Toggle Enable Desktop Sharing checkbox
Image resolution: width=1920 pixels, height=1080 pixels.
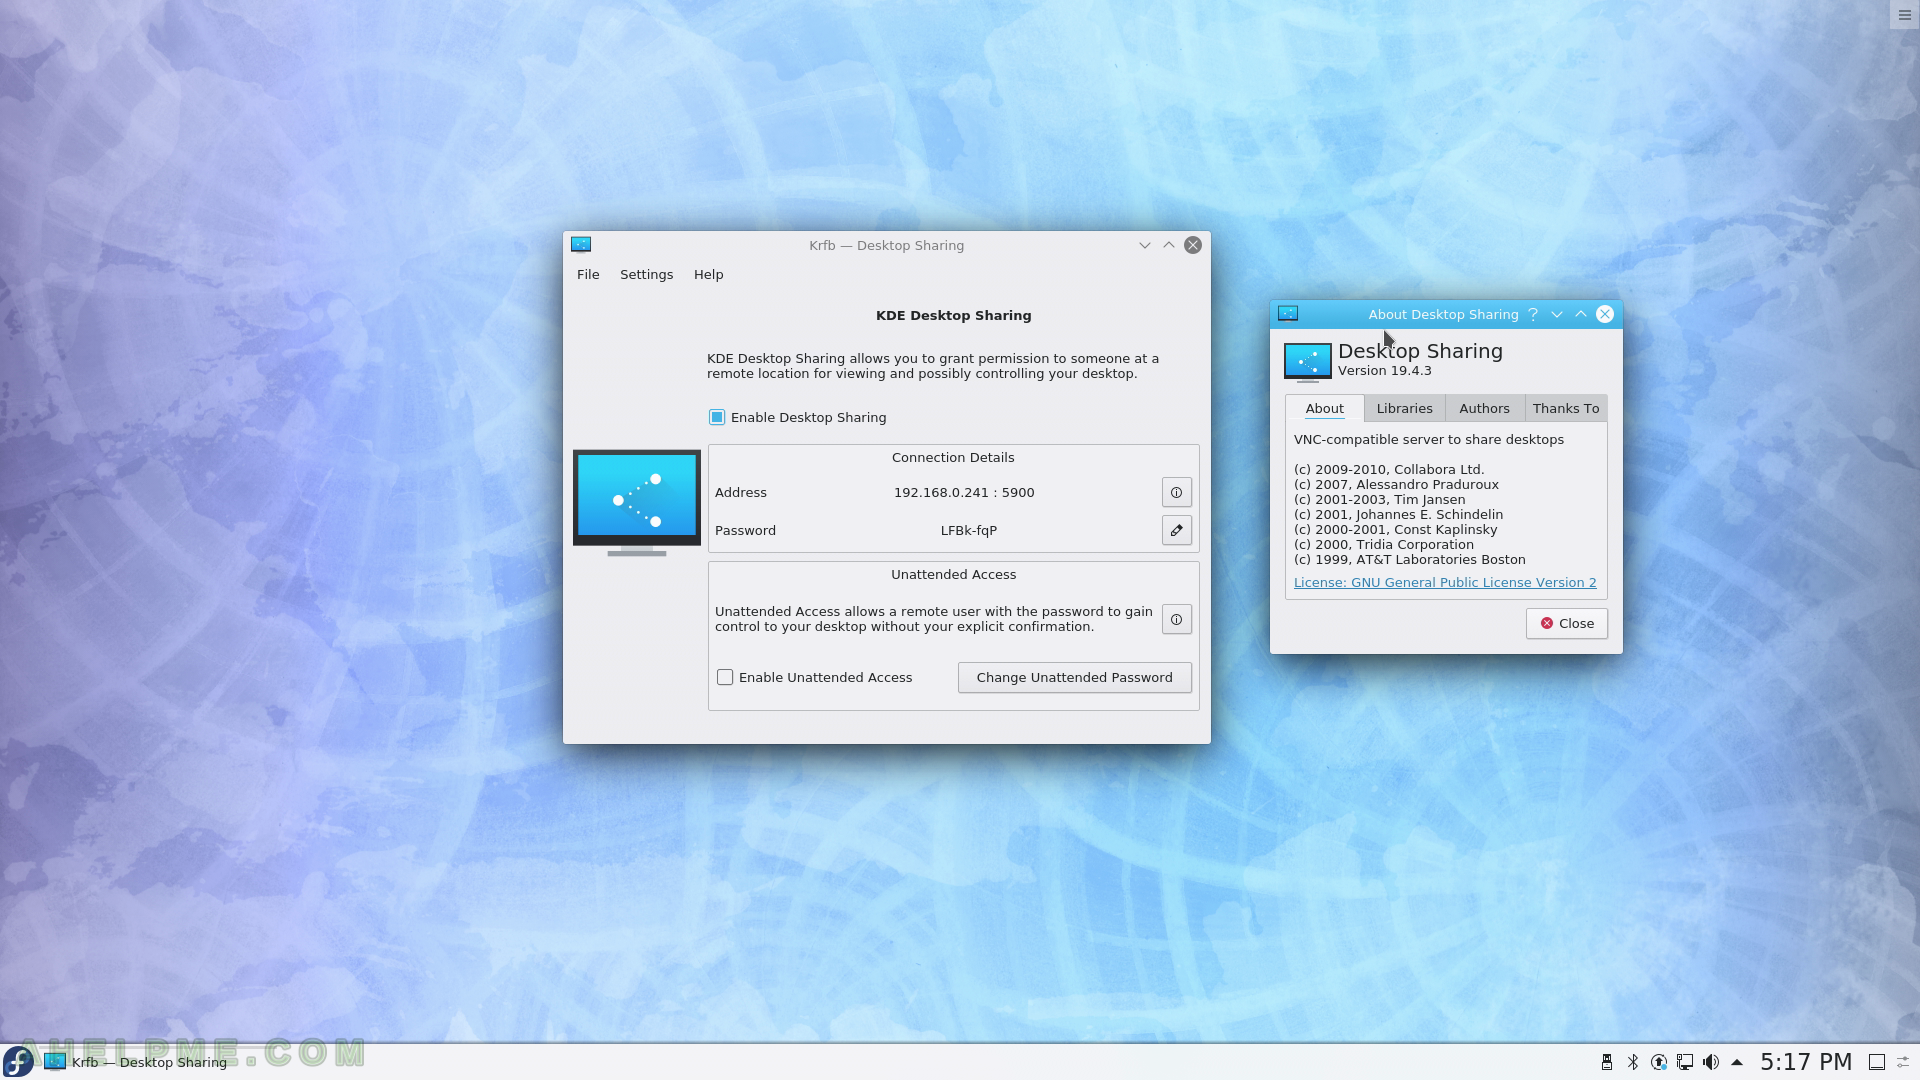point(717,417)
